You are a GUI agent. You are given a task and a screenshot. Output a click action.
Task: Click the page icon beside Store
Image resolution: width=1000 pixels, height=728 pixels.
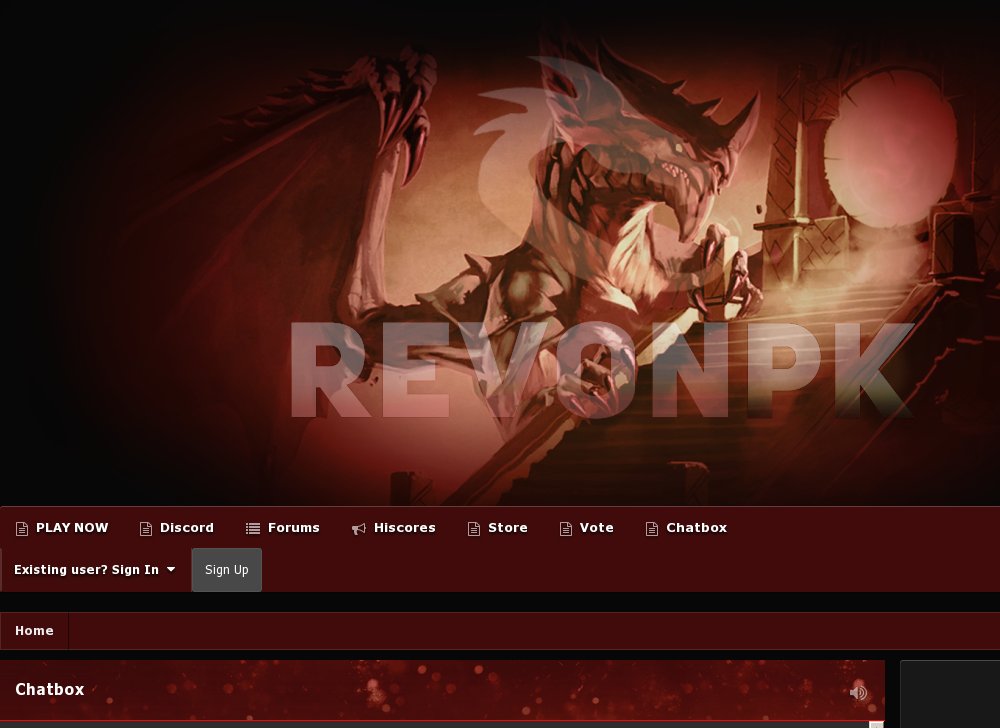tap(473, 528)
